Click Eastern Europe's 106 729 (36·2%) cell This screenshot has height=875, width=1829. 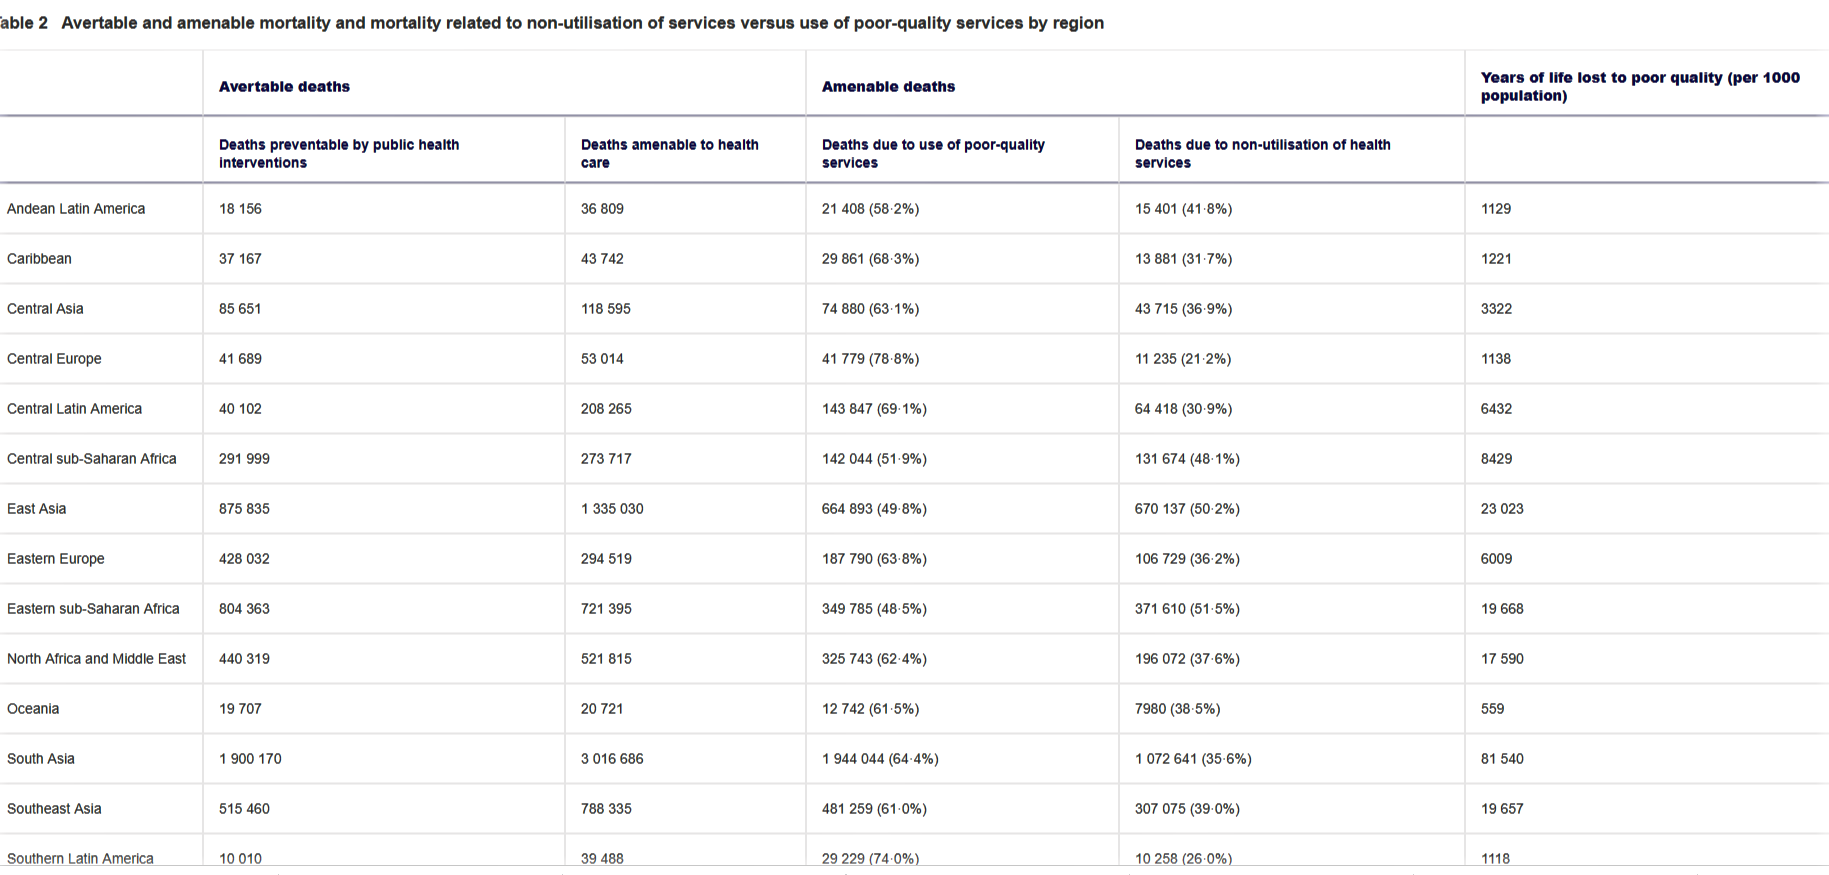1187,559
